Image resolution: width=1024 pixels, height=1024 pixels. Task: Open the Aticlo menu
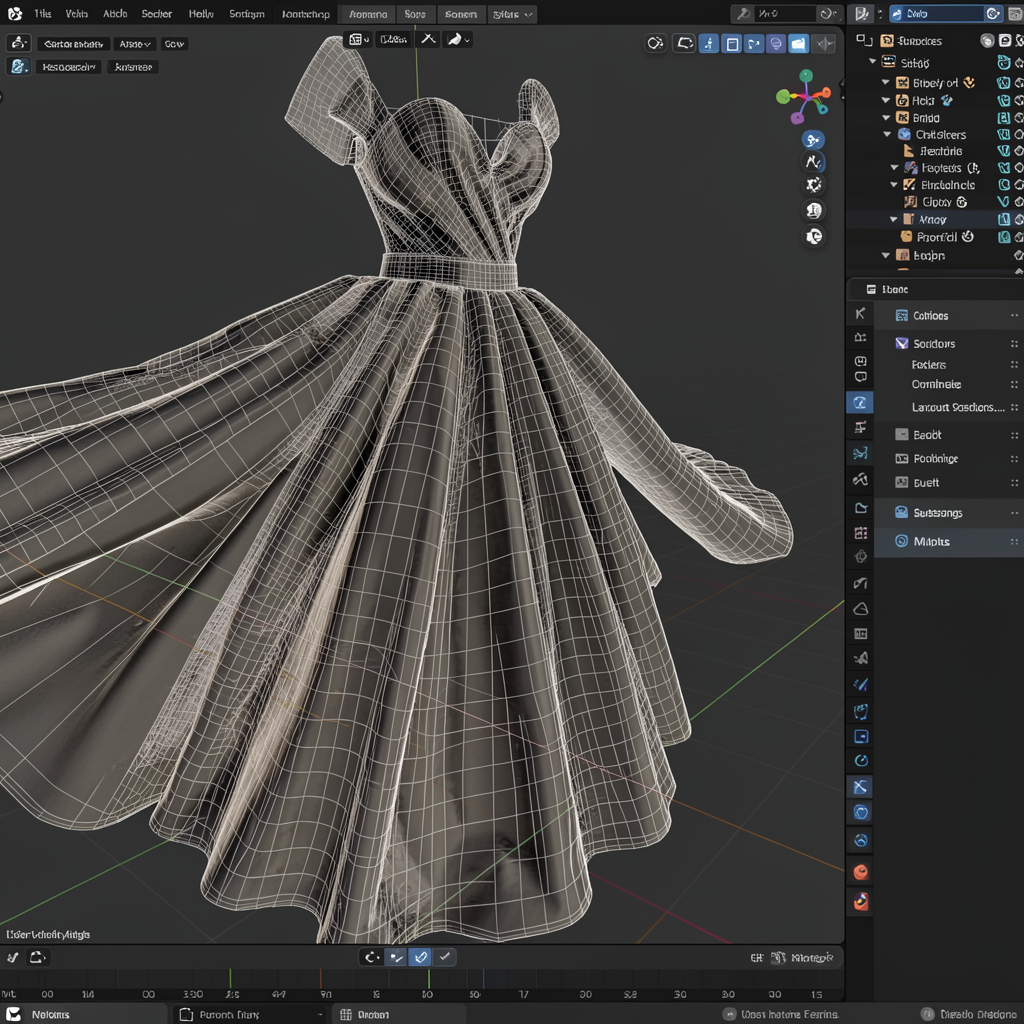[x=115, y=14]
